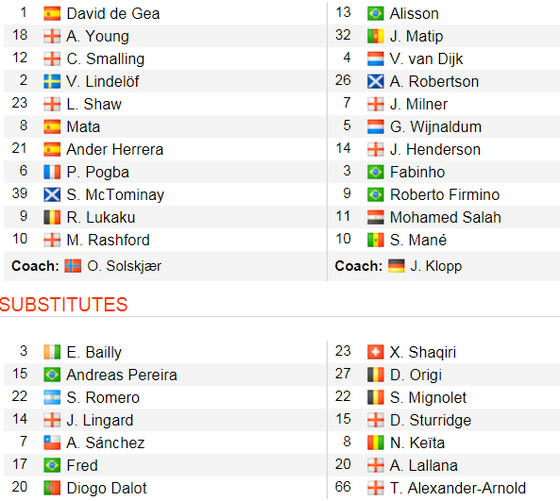Open substitute N. Keïta
This screenshot has height=501, width=560.
[417, 443]
